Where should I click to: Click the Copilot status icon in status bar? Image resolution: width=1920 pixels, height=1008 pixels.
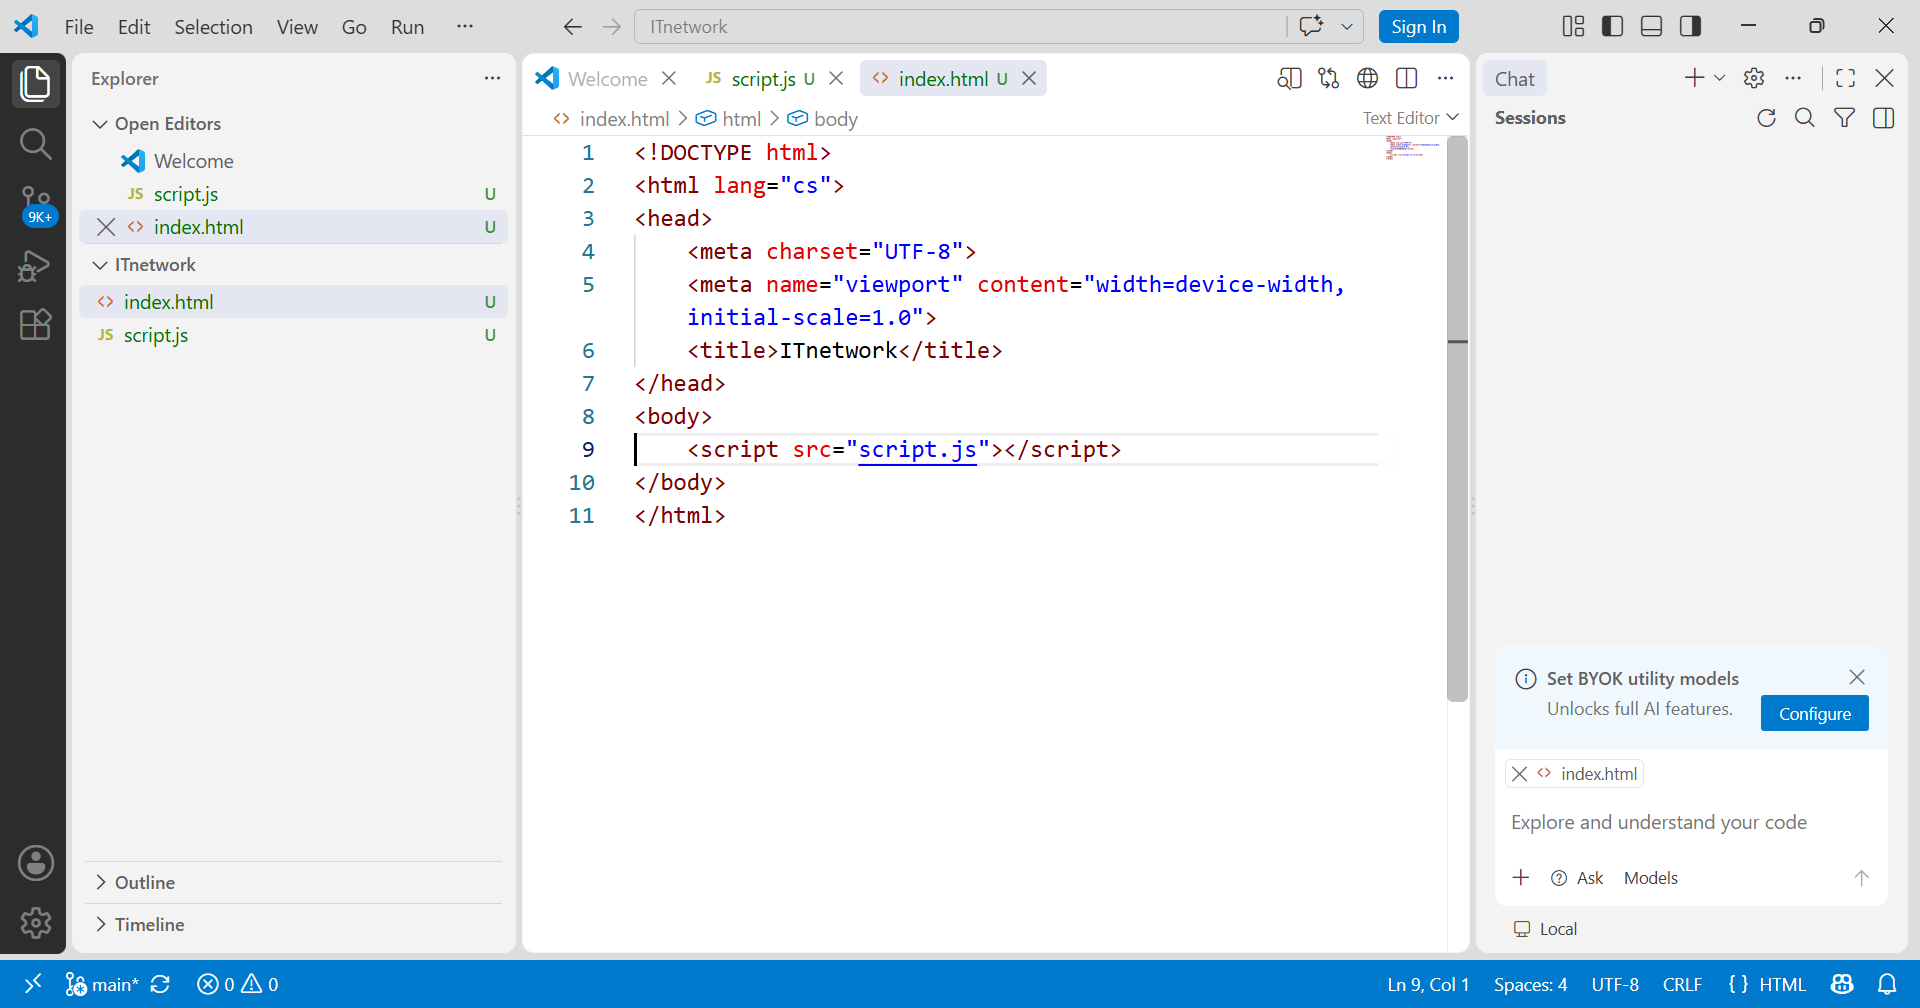tap(1842, 984)
